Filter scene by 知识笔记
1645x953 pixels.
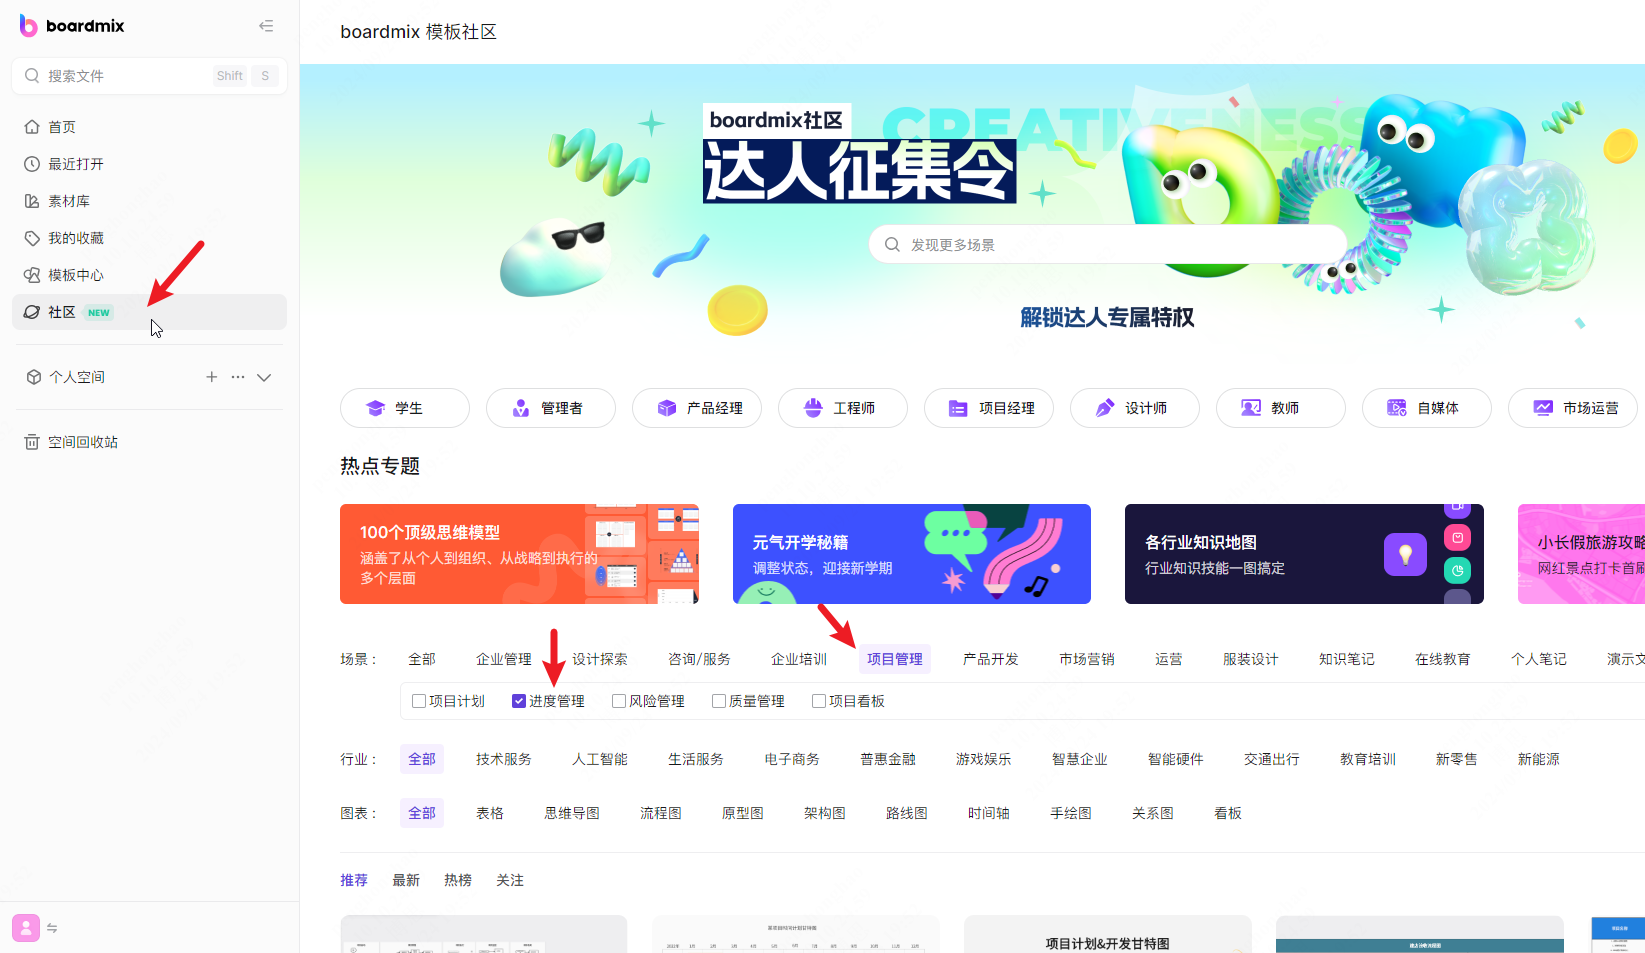(x=1347, y=659)
